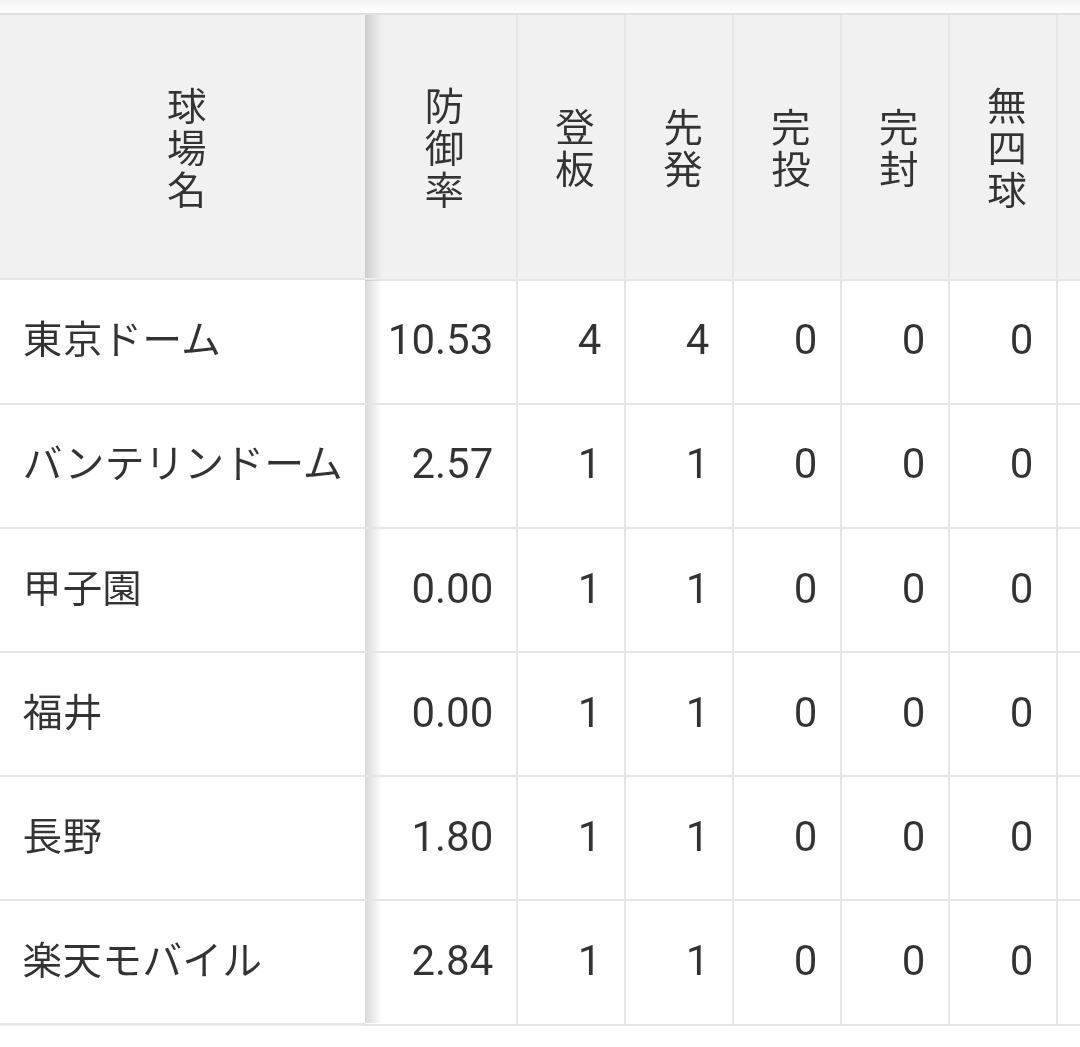Click the 1.80 ERA value

coord(453,836)
